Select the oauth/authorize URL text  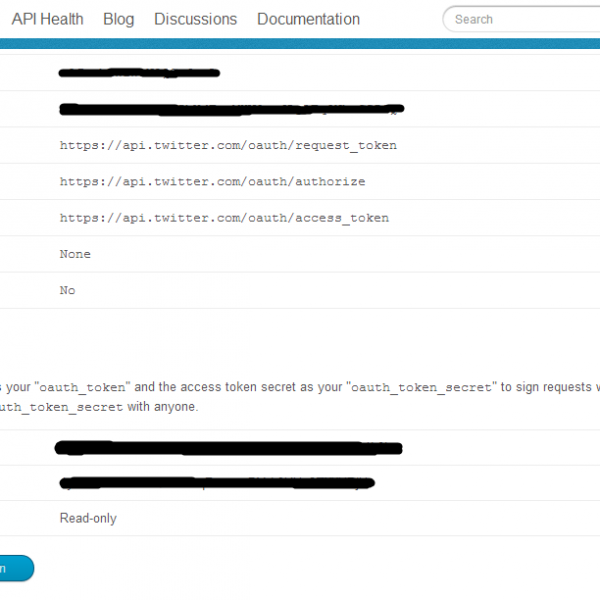[x=212, y=181]
